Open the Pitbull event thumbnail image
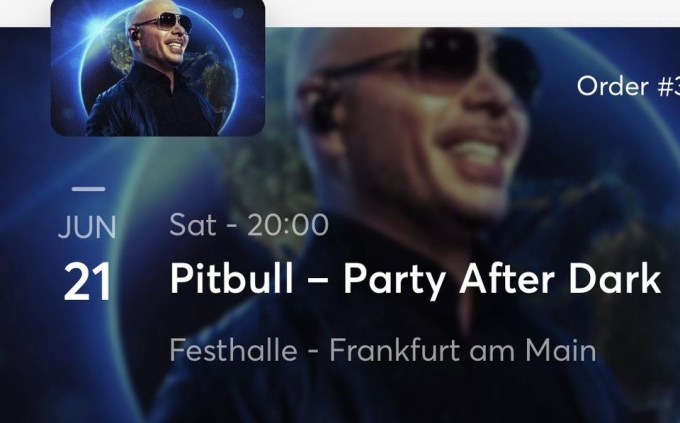The width and height of the screenshot is (680, 423). click(158, 68)
